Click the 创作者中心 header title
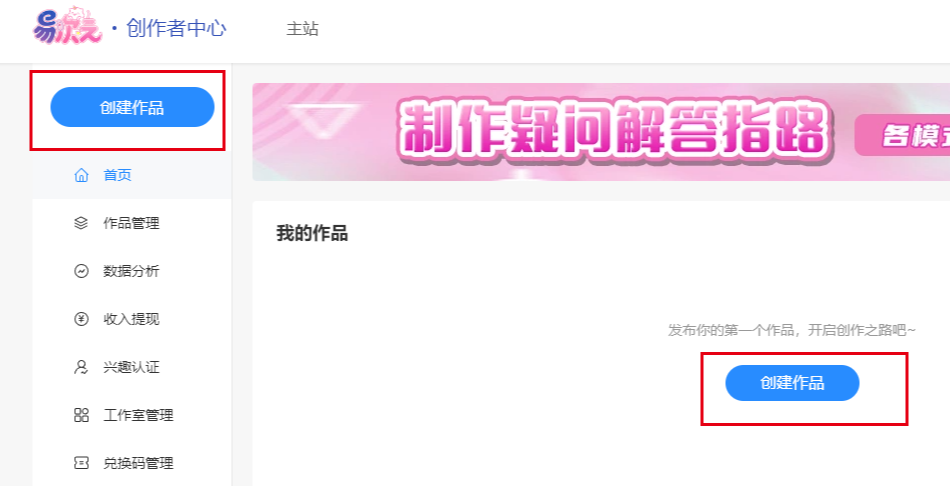This screenshot has height=486, width=950. pos(176,28)
